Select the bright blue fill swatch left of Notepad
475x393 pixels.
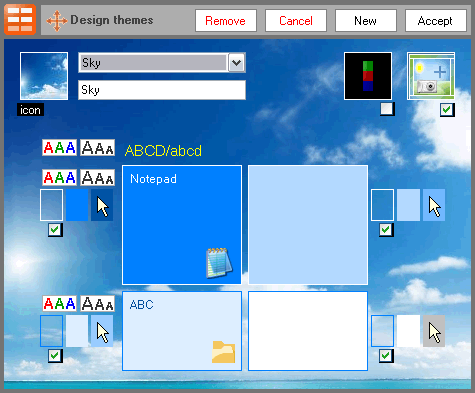pyautogui.click(x=77, y=205)
